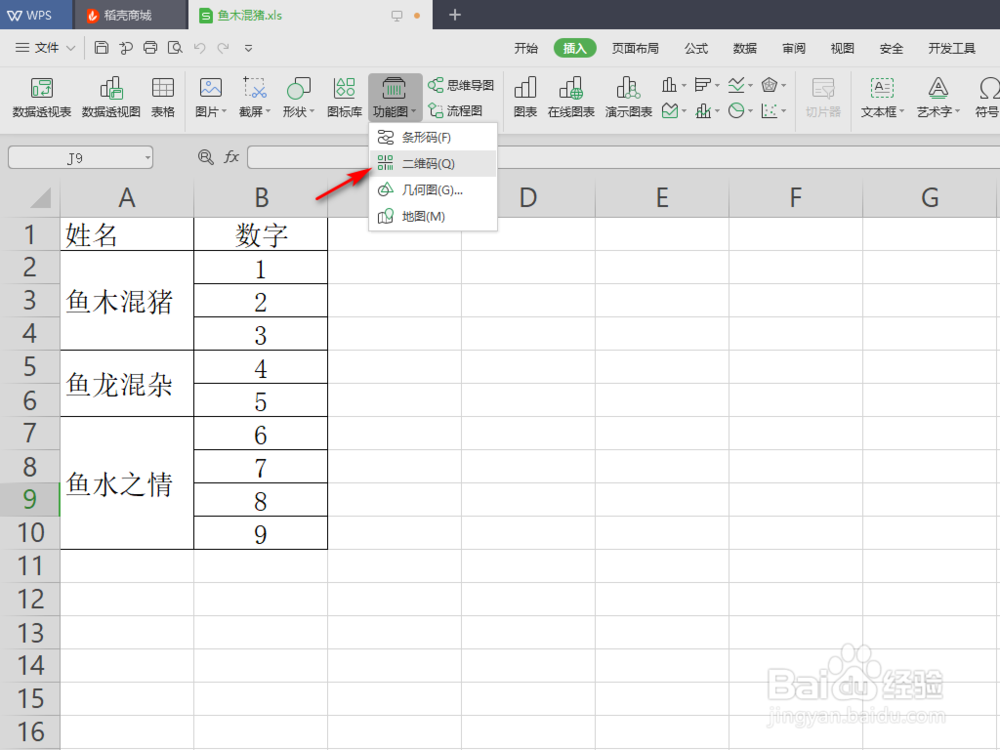The image size is (1000, 750).
Task: Expand the column chart type dropdown
Action: [684, 85]
